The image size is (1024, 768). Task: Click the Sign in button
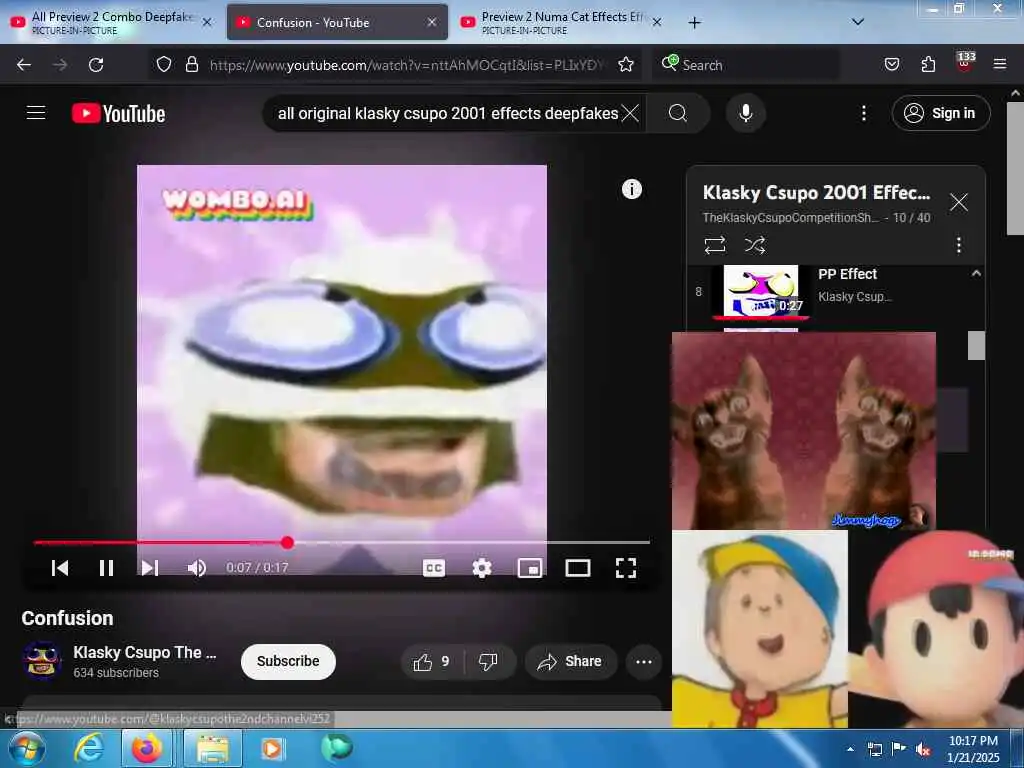940,114
